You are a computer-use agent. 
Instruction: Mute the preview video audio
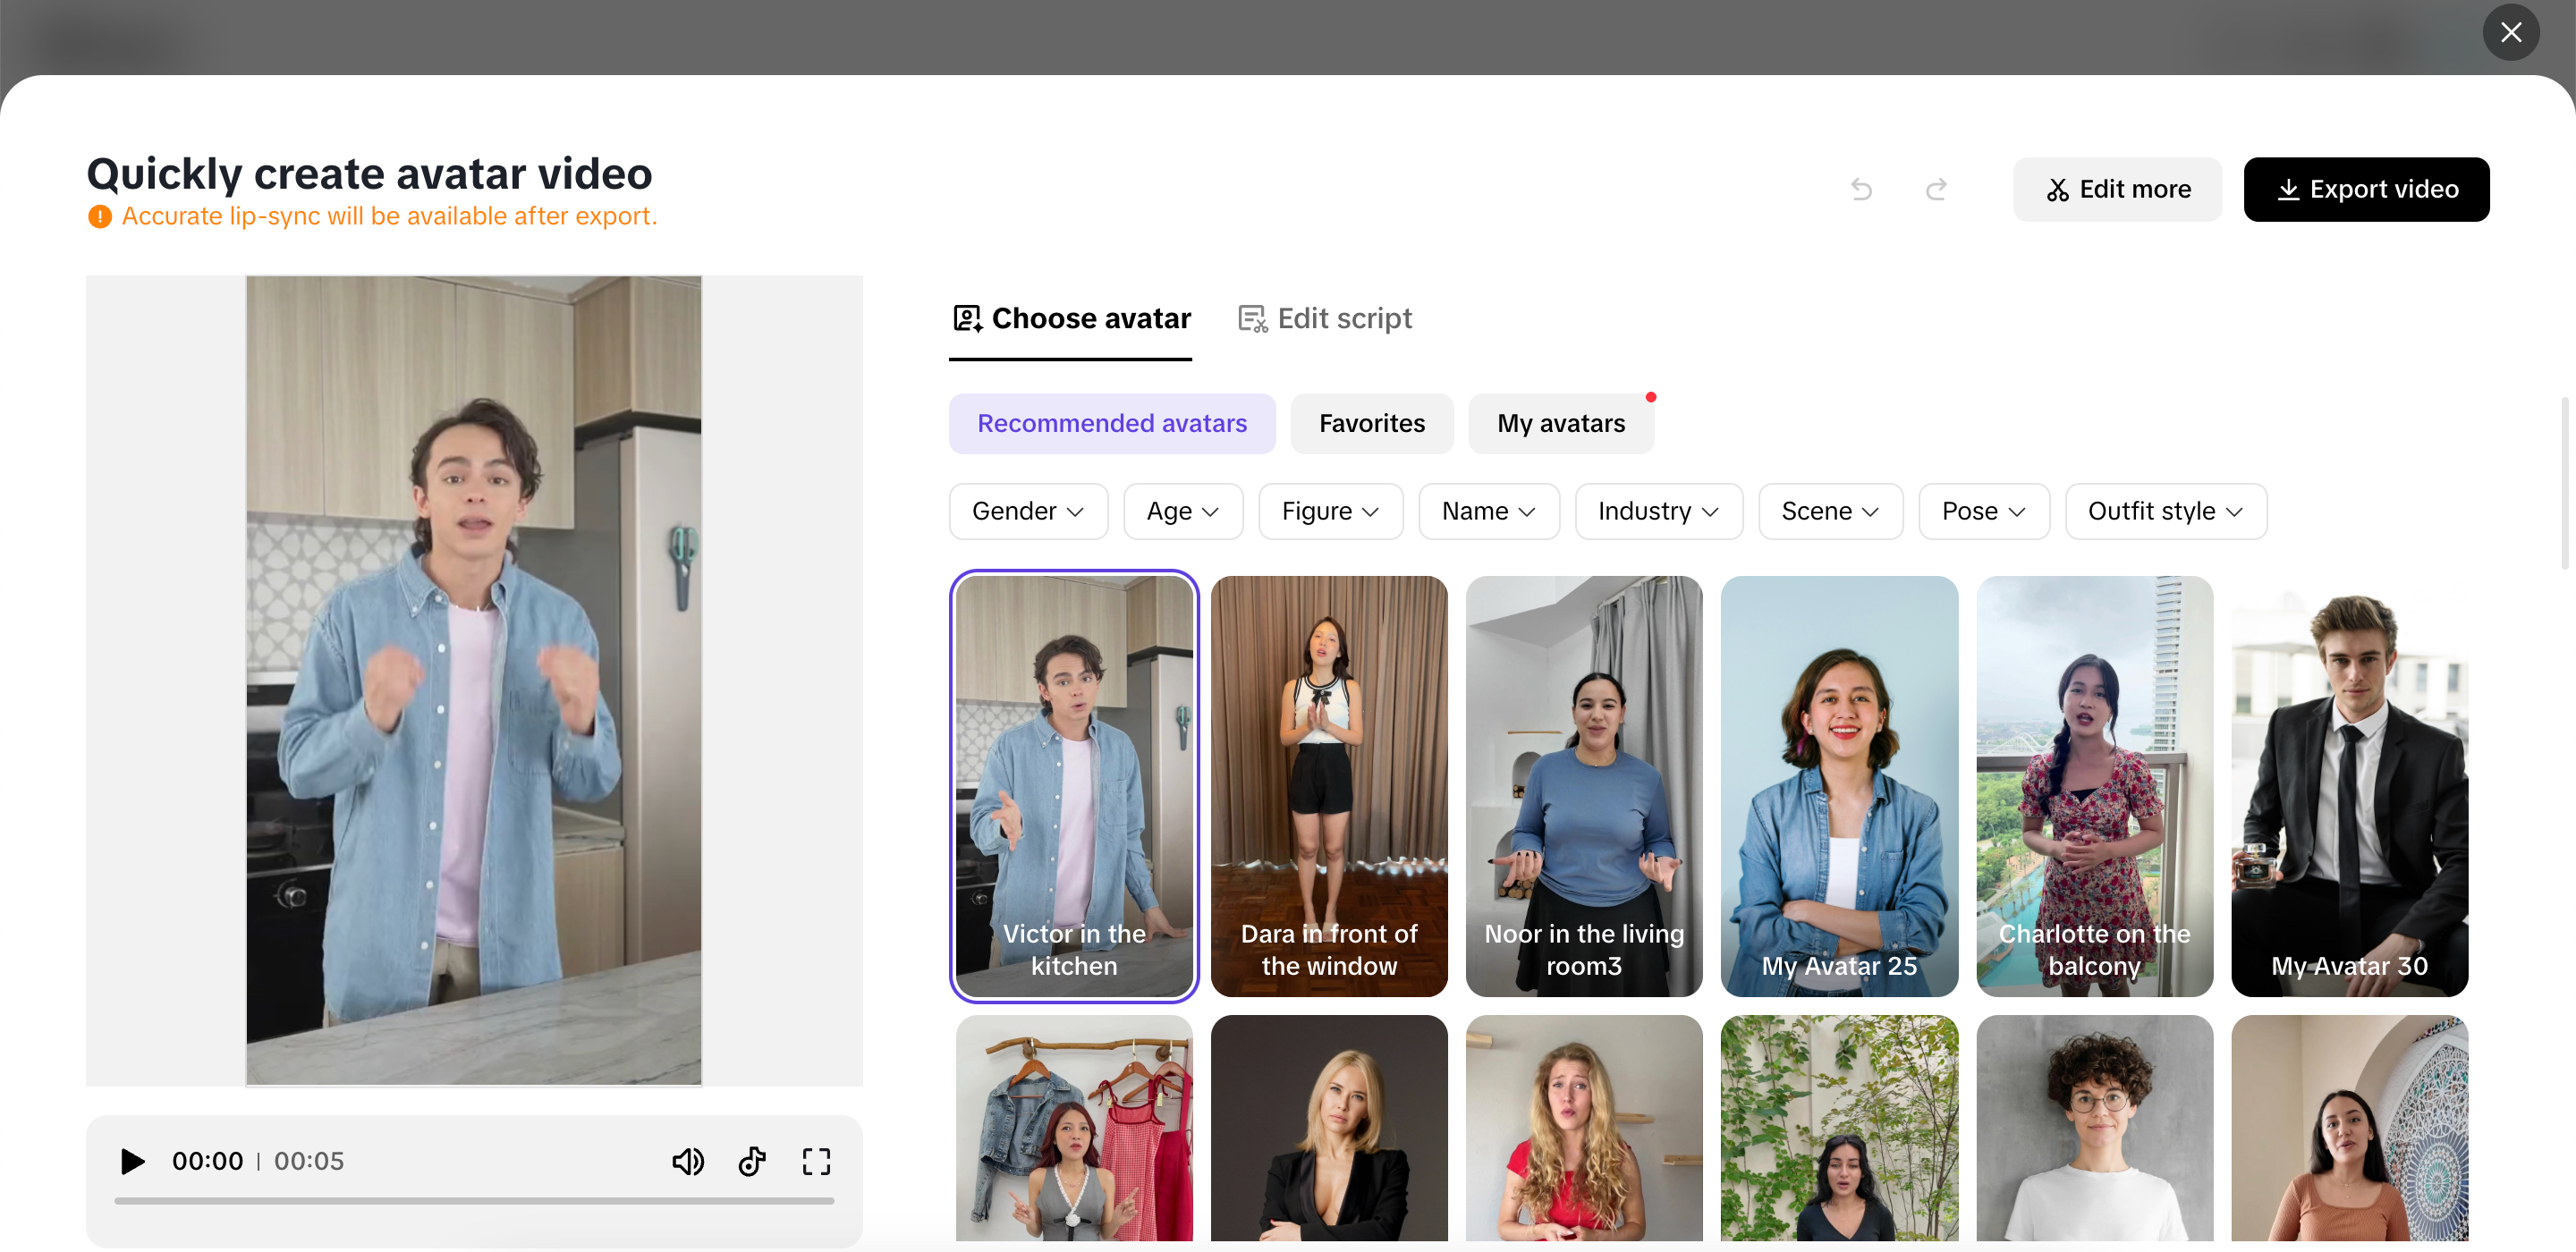pyautogui.click(x=688, y=1161)
